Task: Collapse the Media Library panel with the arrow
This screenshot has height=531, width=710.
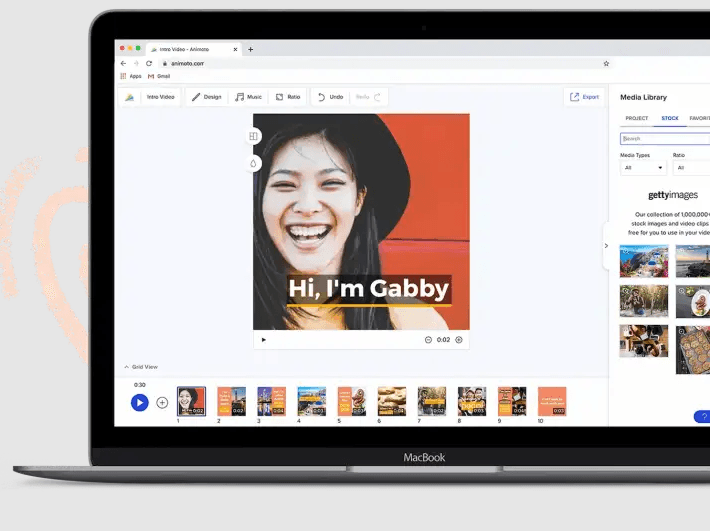Action: pos(605,245)
